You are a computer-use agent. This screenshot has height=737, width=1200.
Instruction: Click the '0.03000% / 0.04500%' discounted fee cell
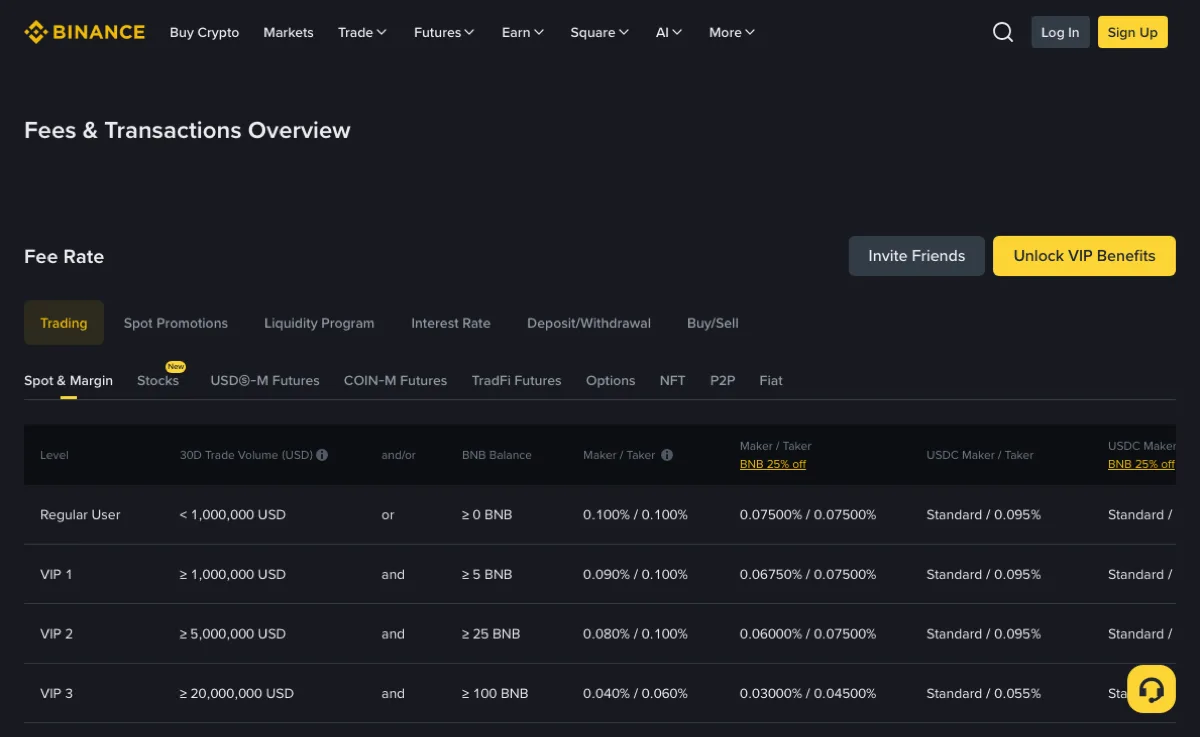[x=808, y=693]
